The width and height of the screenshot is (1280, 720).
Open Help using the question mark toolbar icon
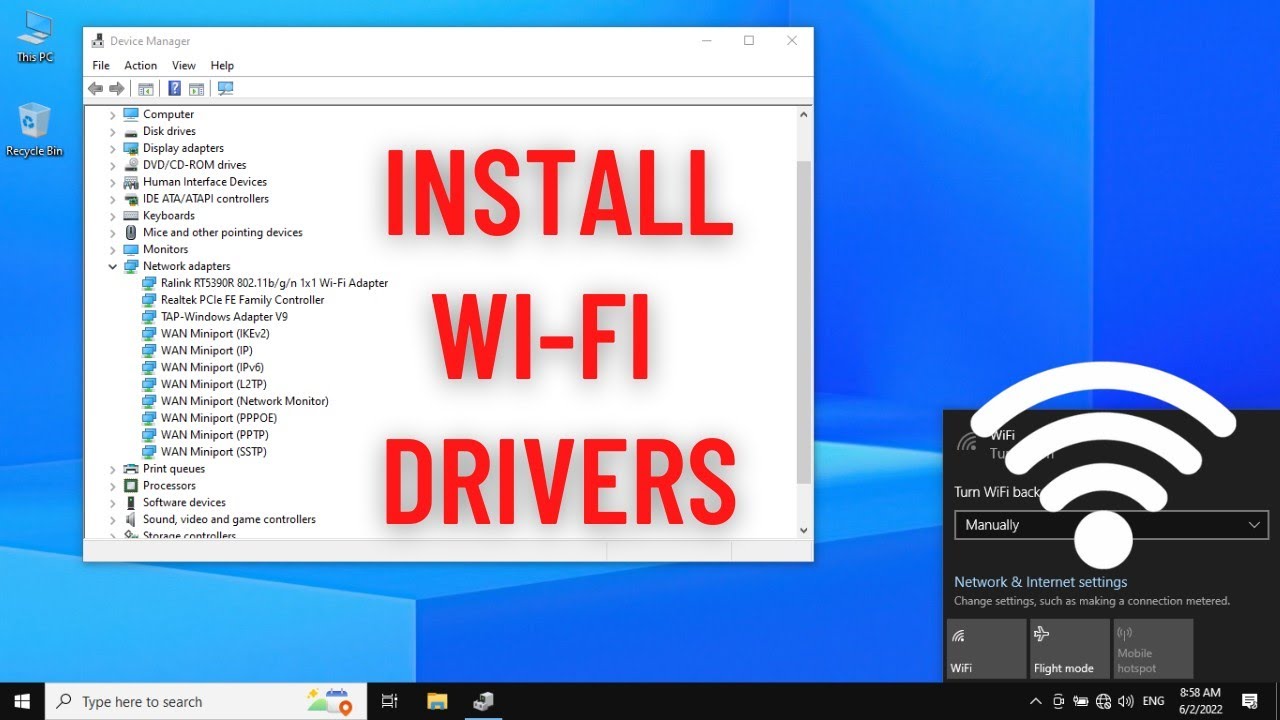[174, 88]
